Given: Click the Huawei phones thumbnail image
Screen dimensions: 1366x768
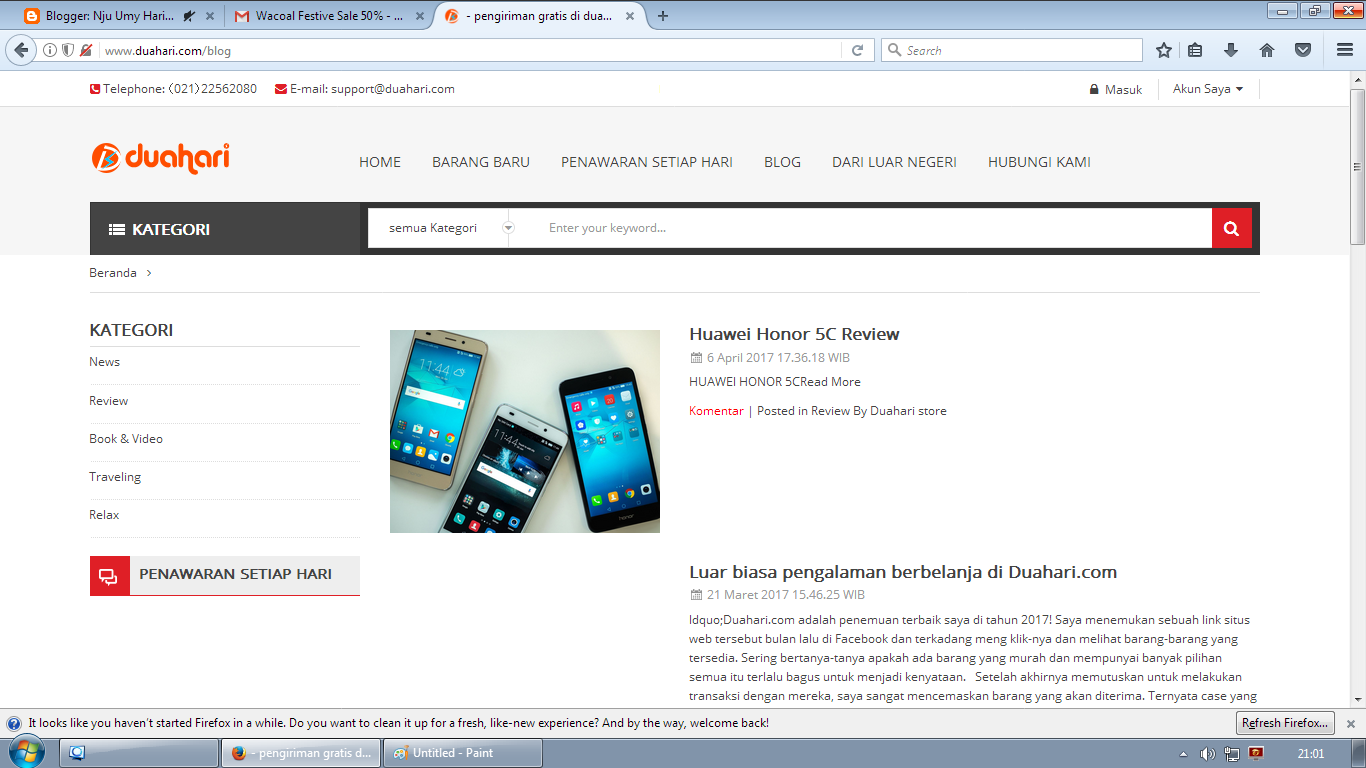Looking at the screenshot, I should click(525, 431).
